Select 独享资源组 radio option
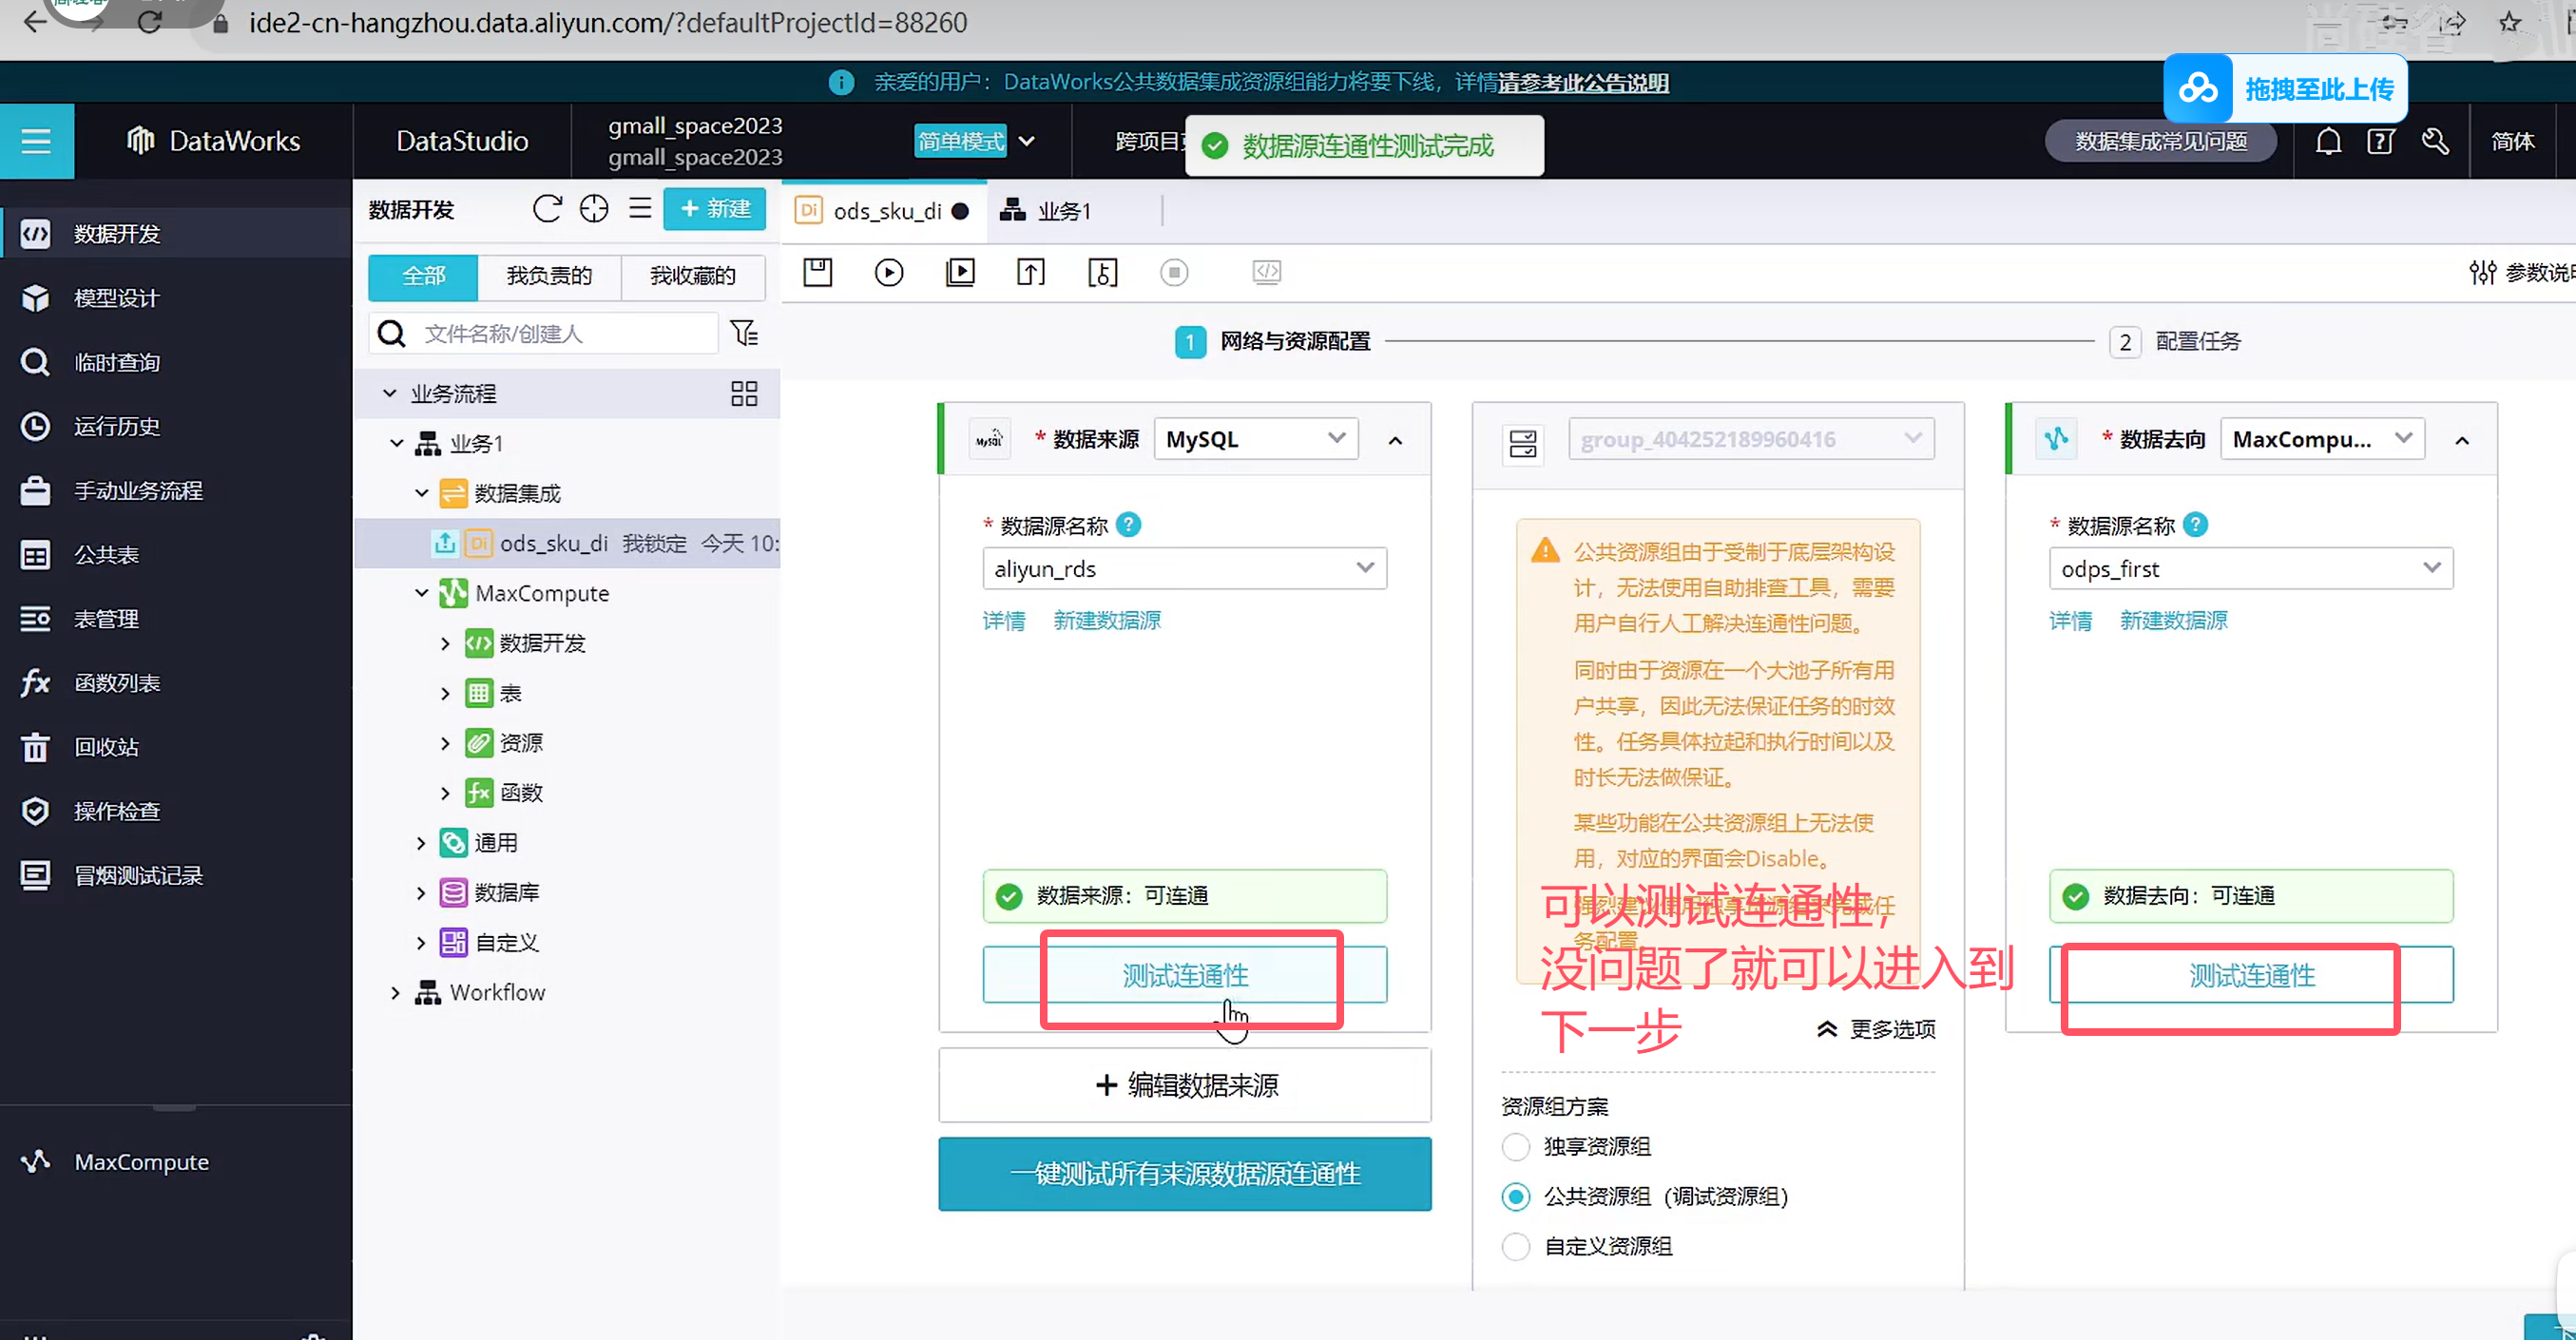The height and width of the screenshot is (1340, 2576). (1516, 1146)
